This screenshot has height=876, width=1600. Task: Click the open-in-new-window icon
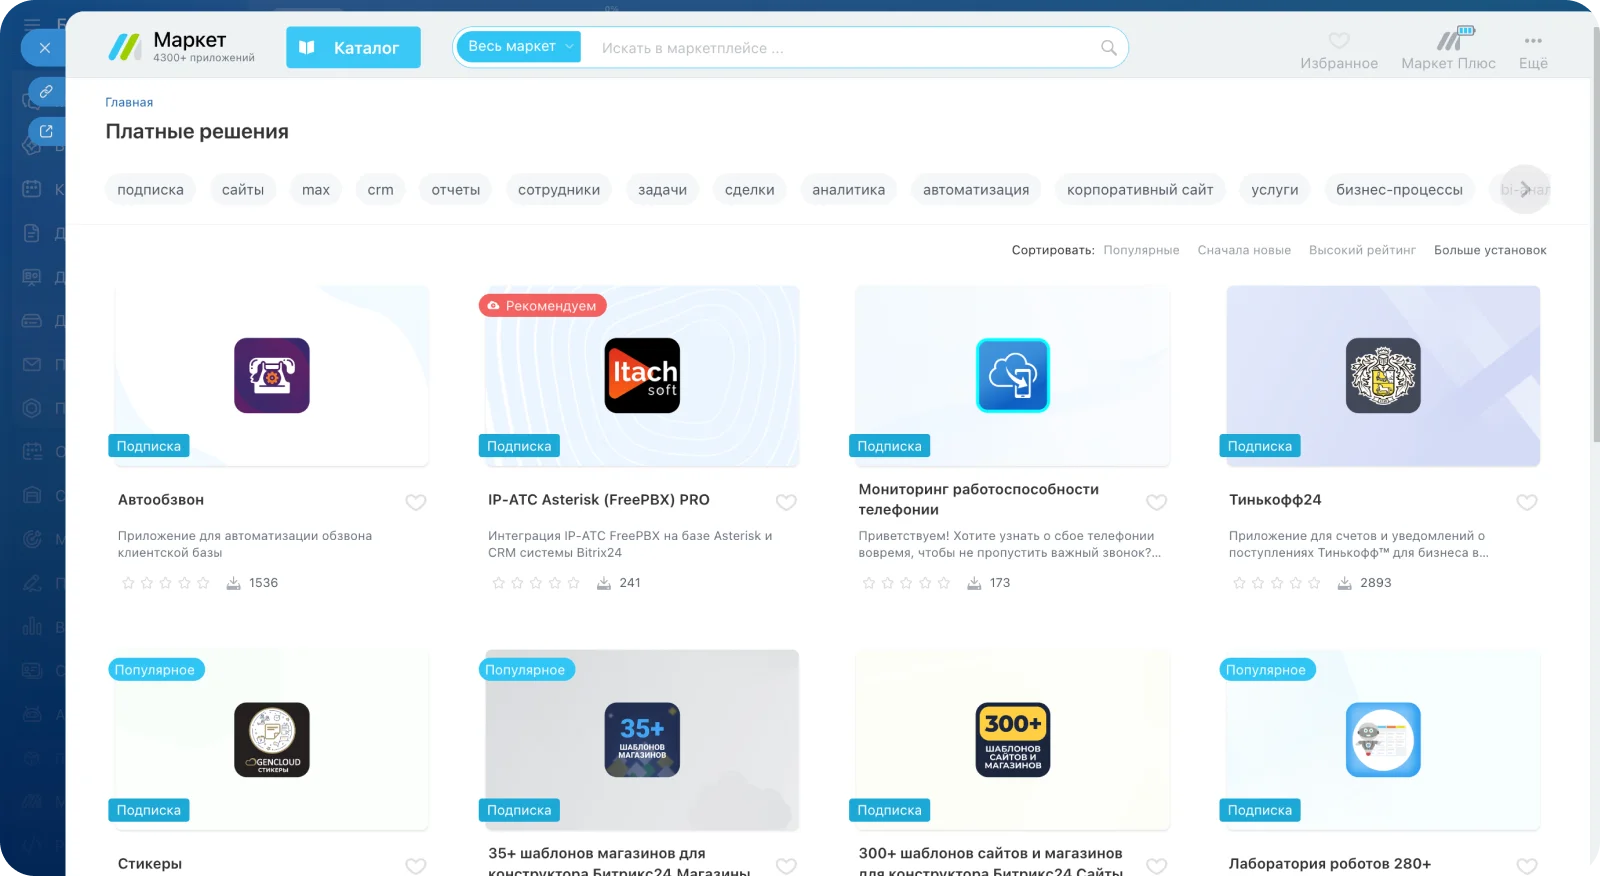46,131
